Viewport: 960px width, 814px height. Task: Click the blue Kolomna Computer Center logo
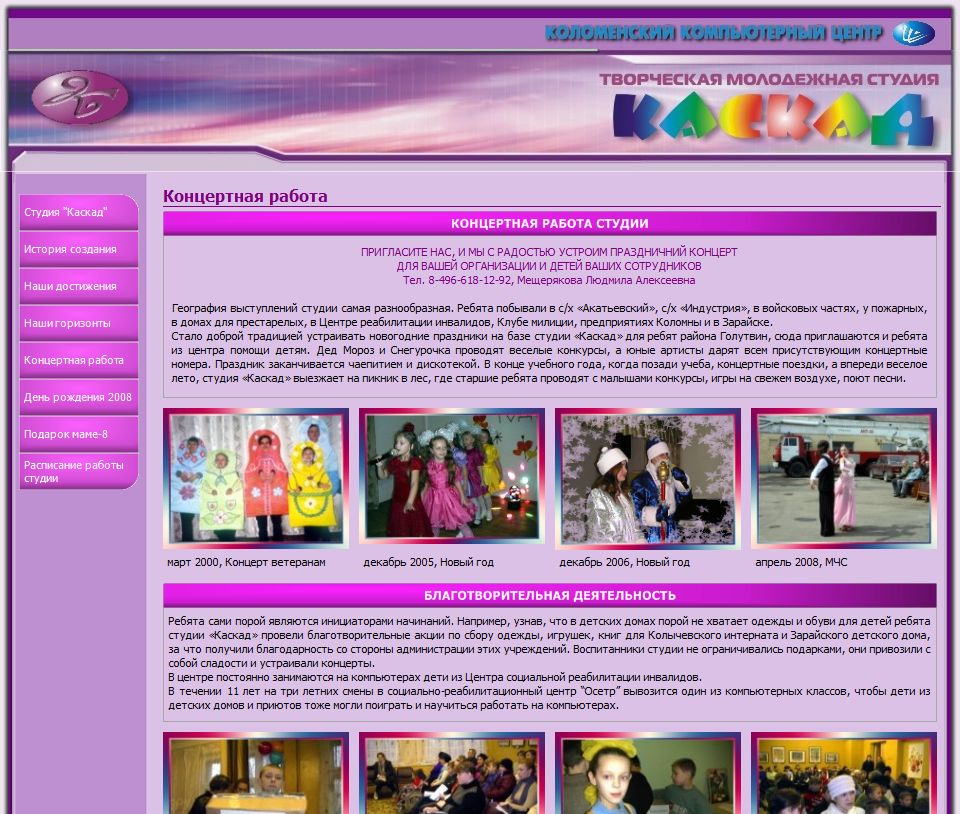click(913, 33)
